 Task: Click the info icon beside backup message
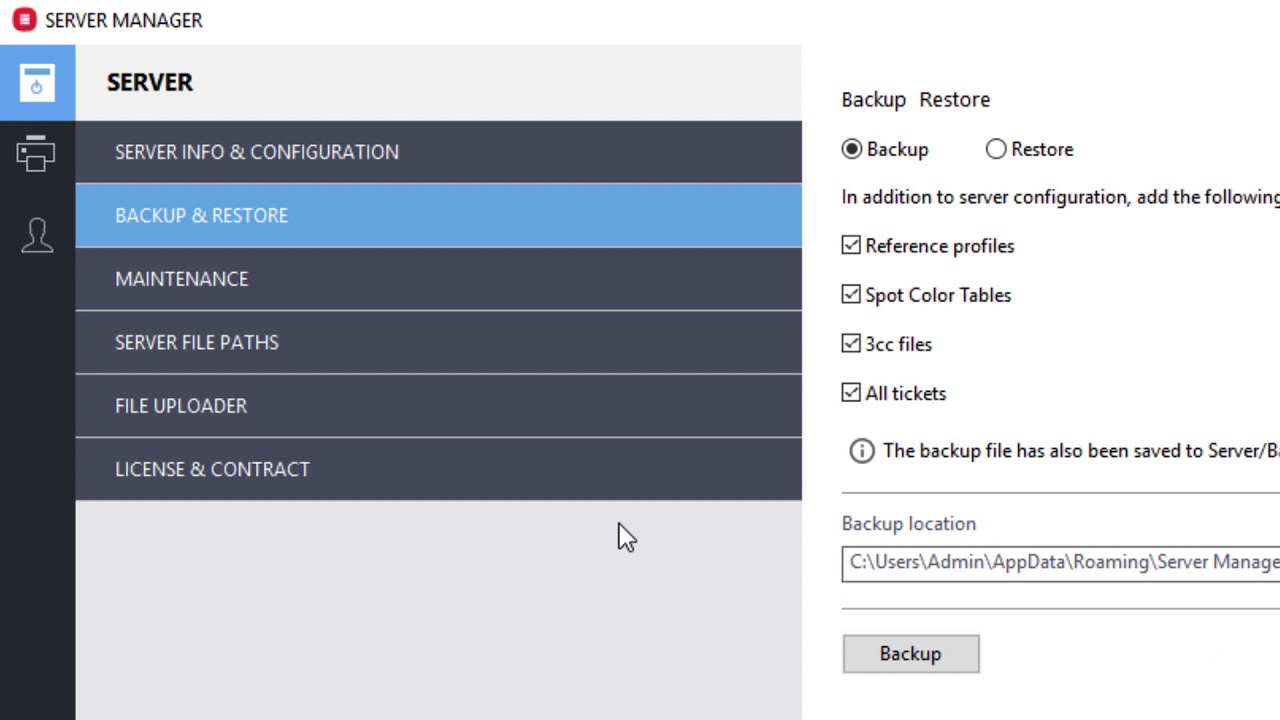[861, 451]
